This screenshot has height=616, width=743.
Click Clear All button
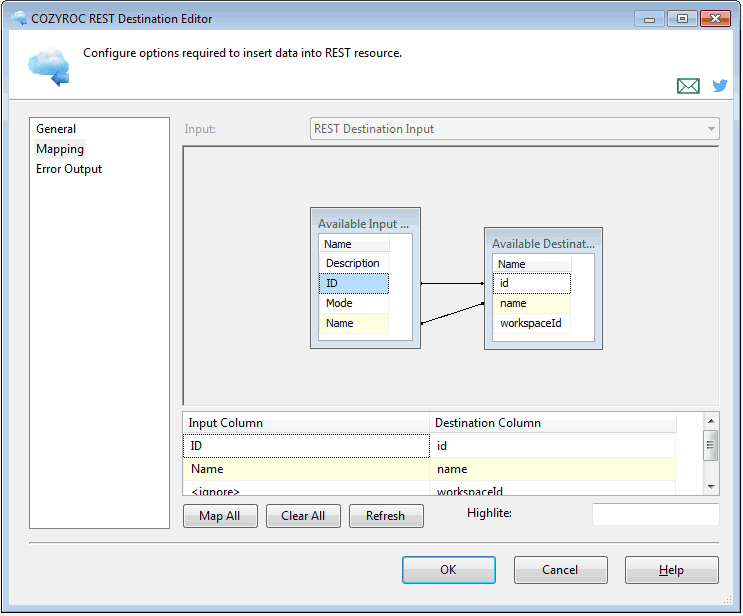pos(303,516)
